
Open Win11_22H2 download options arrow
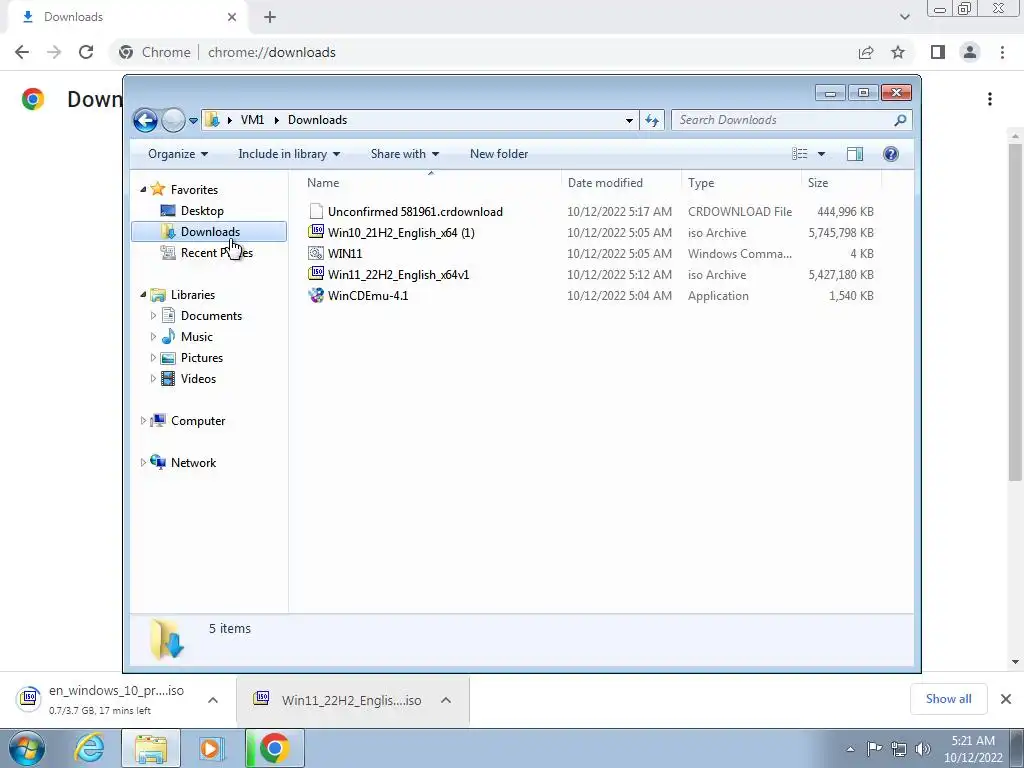[x=446, y=700]
